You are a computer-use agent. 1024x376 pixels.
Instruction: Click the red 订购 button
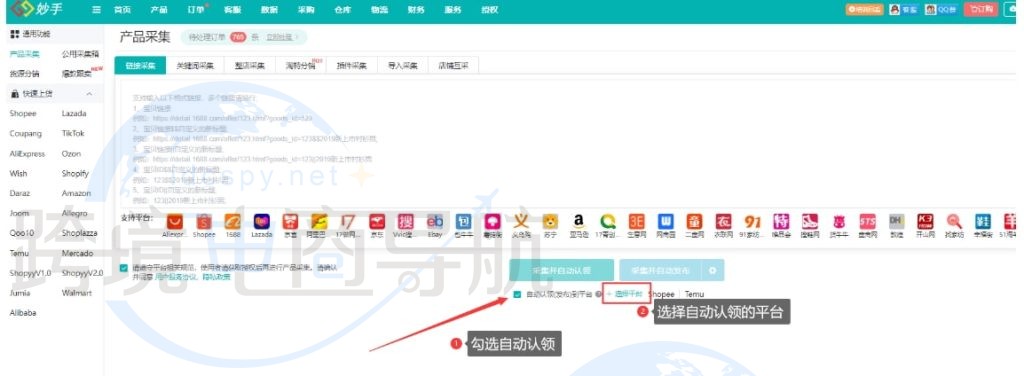(981, 10)
